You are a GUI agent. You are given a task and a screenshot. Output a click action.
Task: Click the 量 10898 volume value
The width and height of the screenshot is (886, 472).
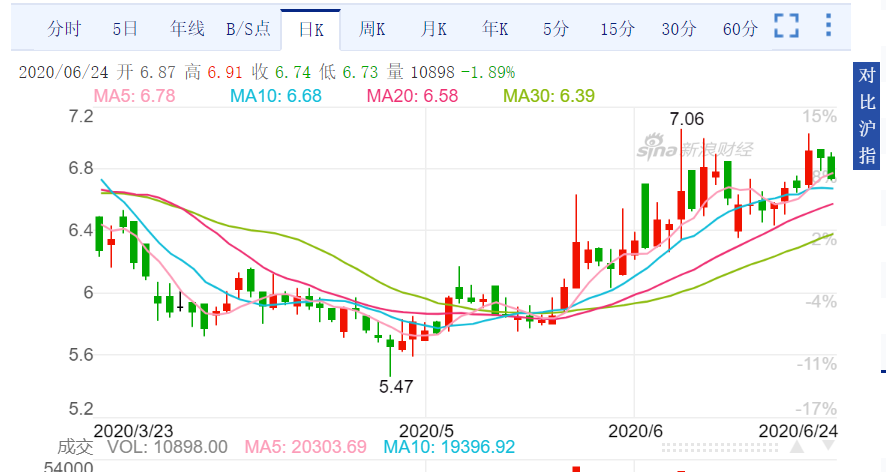click(420, 72)
